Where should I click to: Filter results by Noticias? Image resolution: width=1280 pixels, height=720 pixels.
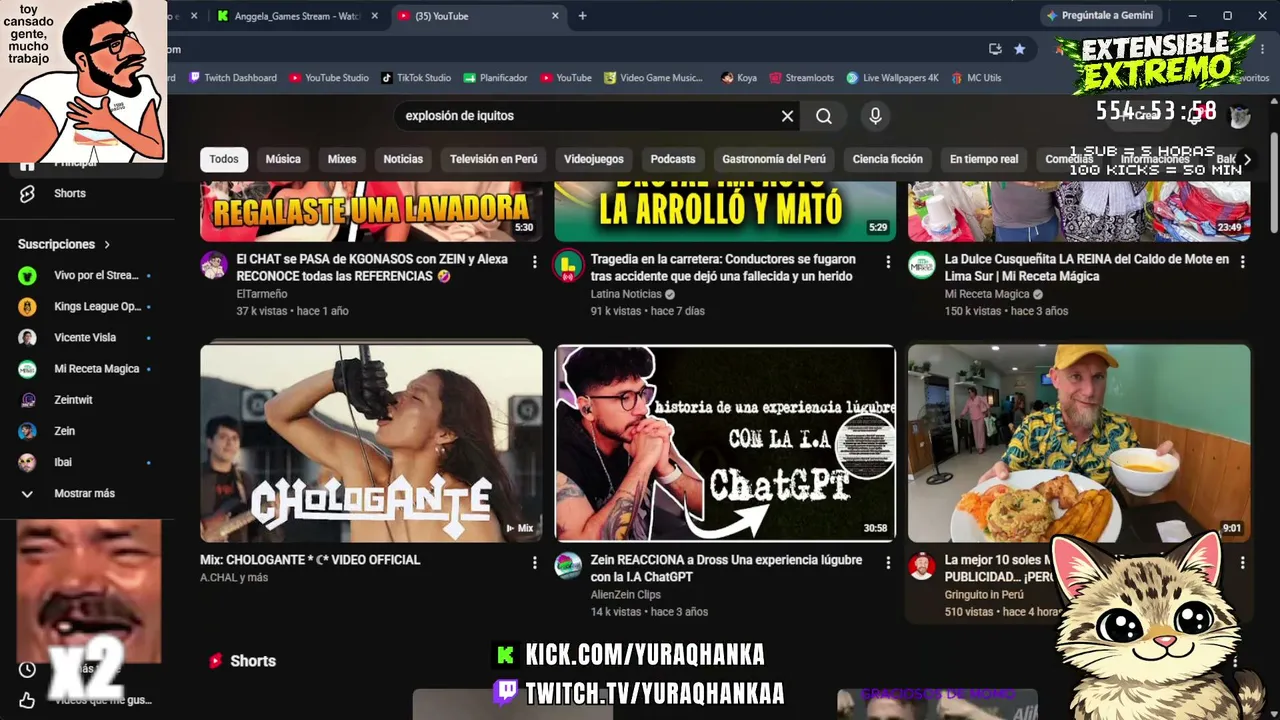(403, 159)
